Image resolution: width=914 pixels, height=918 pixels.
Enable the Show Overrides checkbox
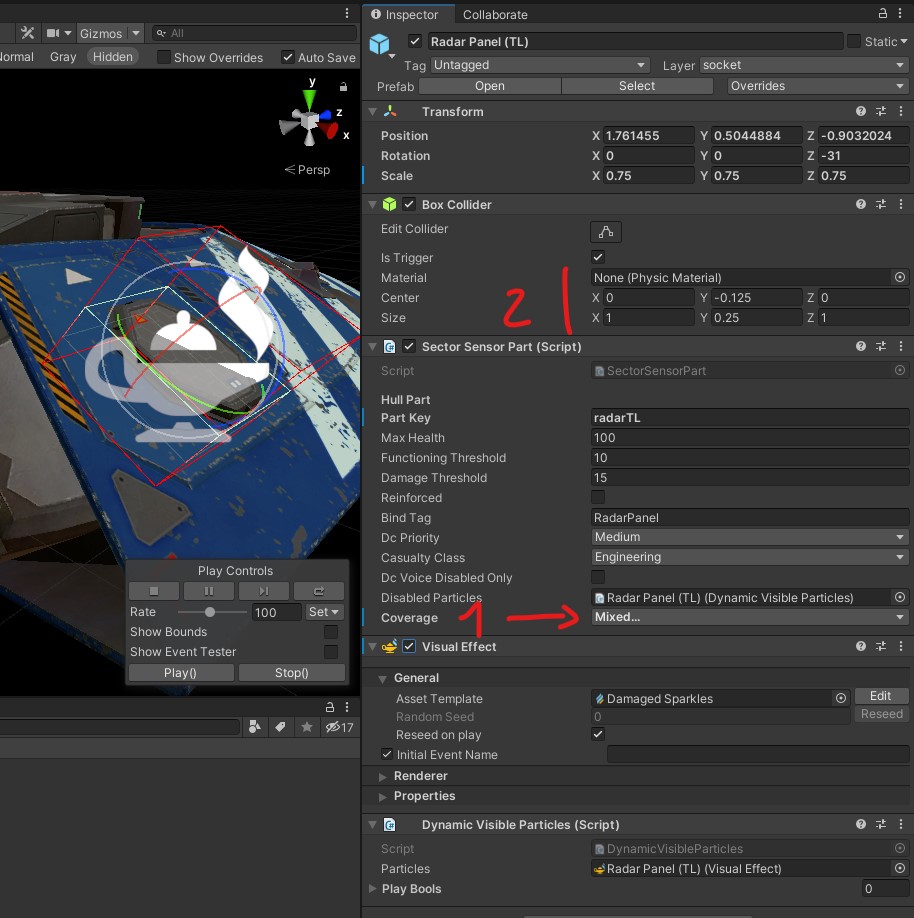[164, 57]
